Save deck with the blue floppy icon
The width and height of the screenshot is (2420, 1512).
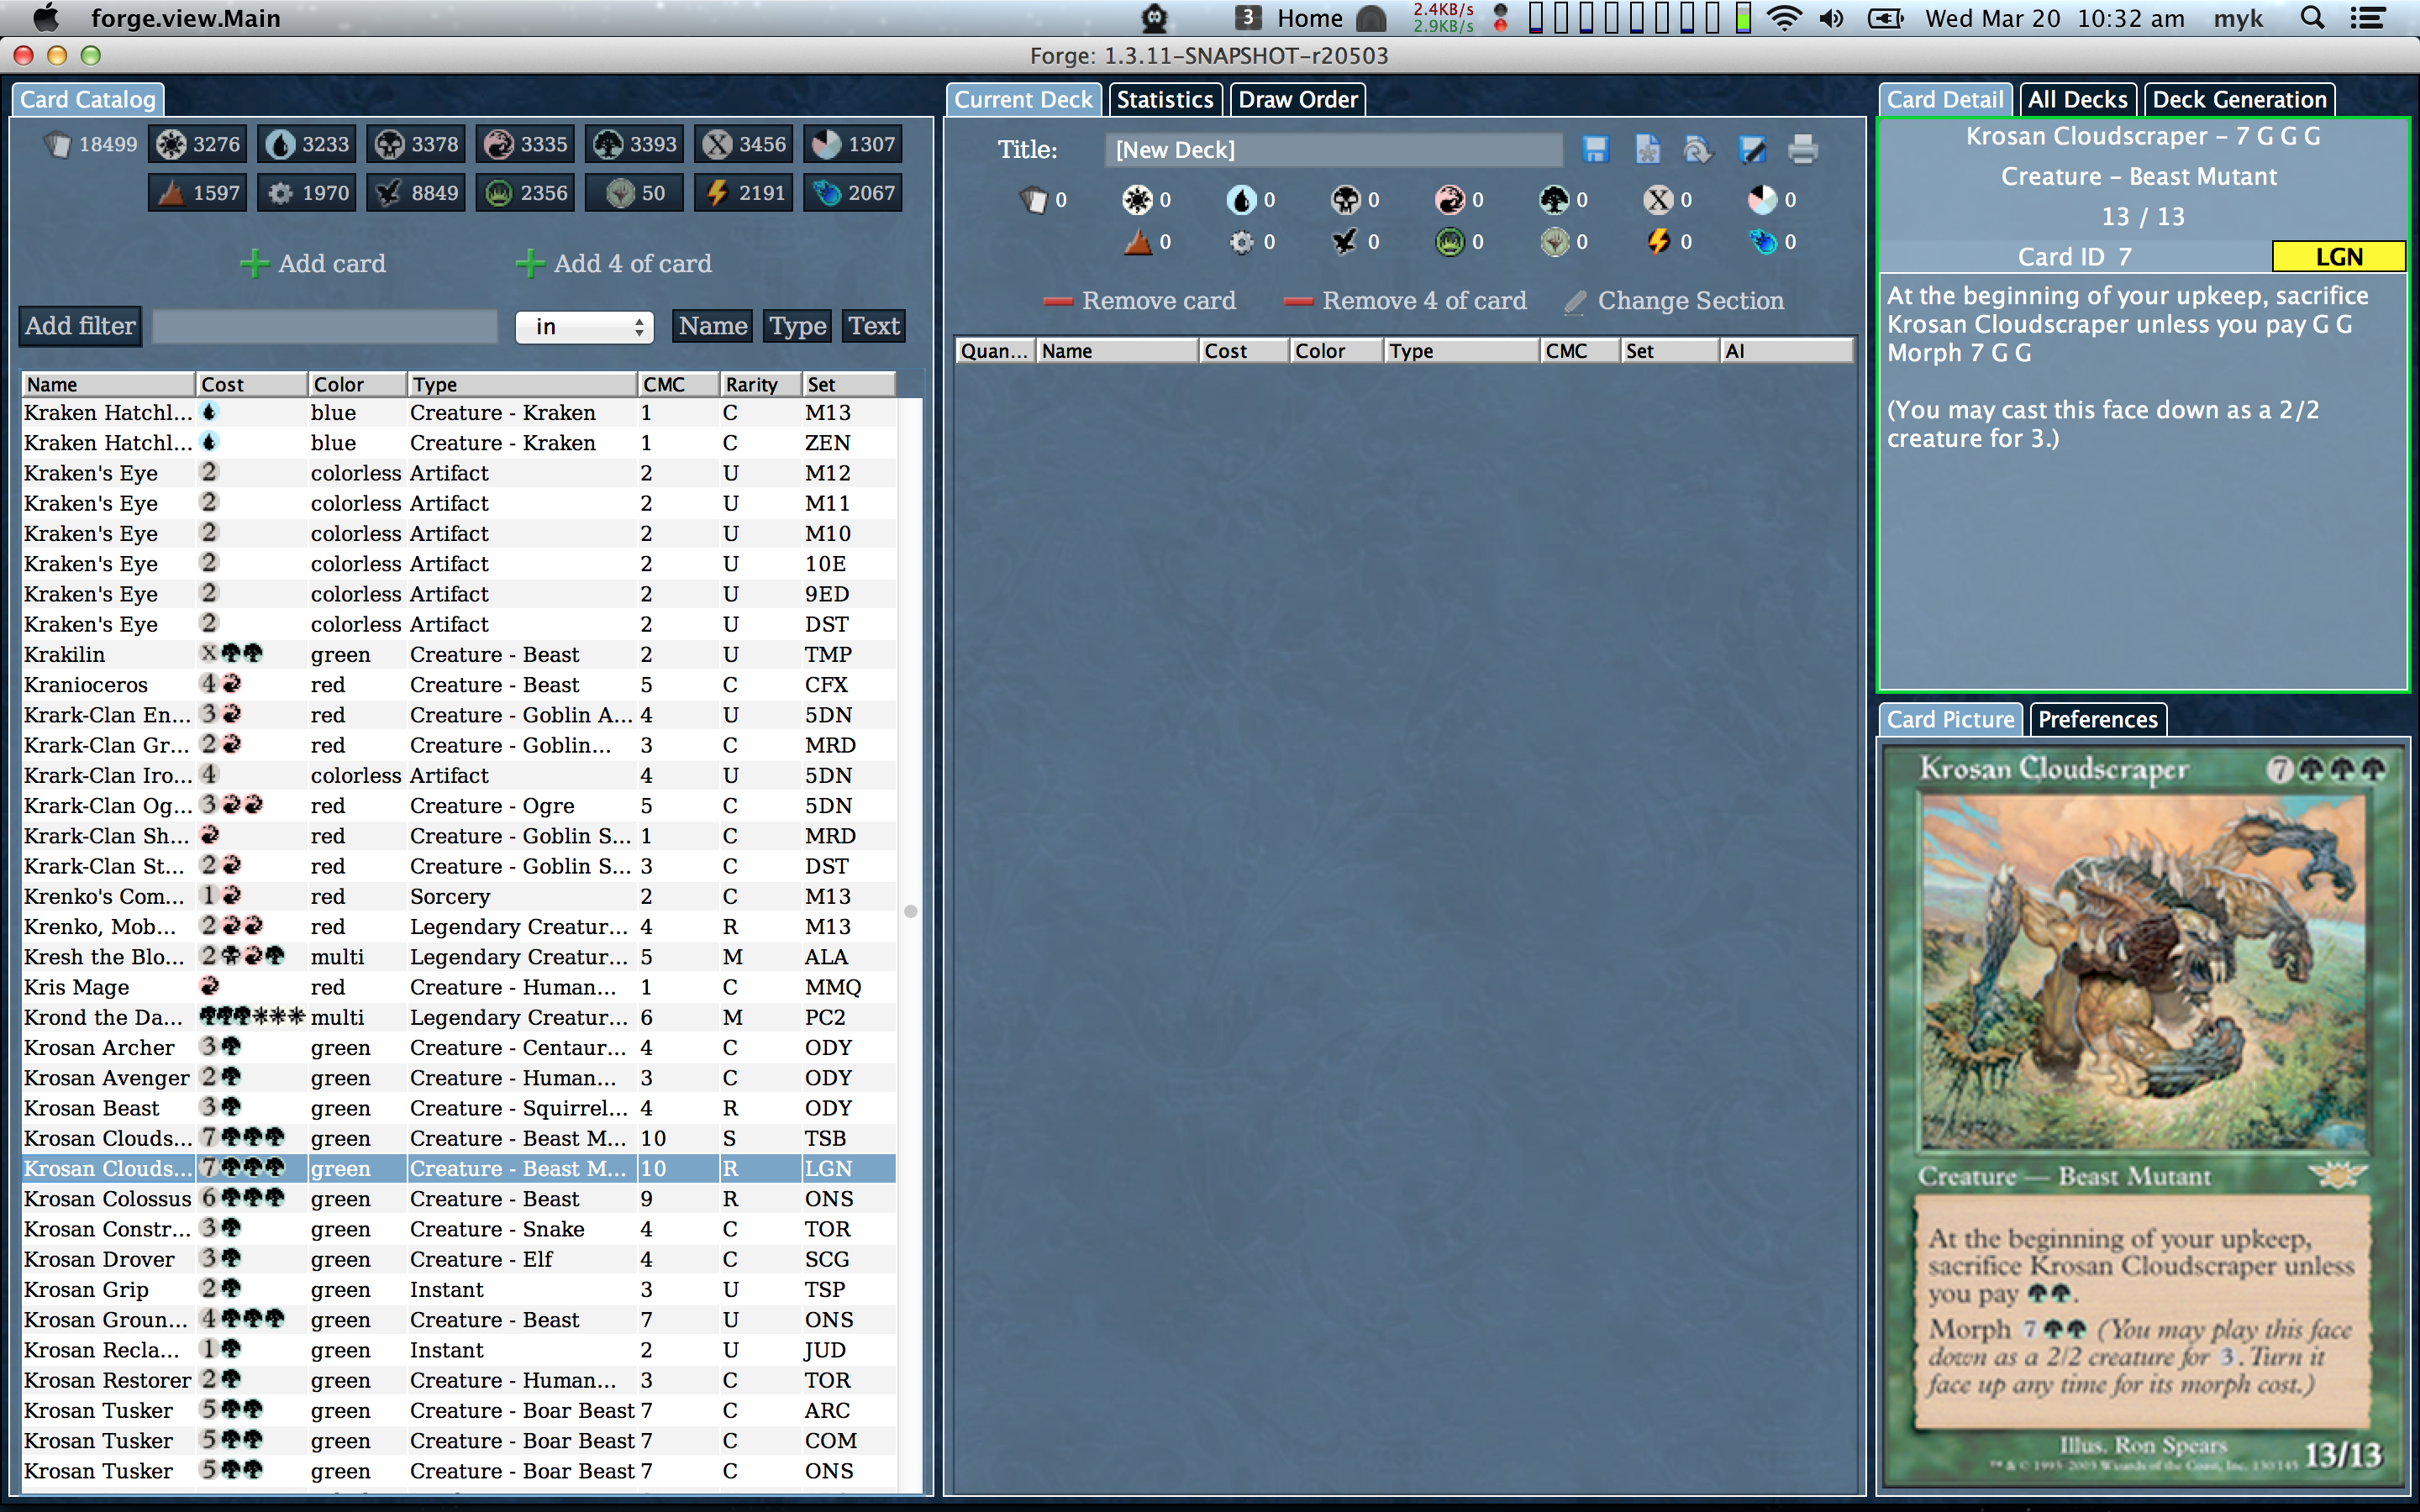(x=1595, y=150)
